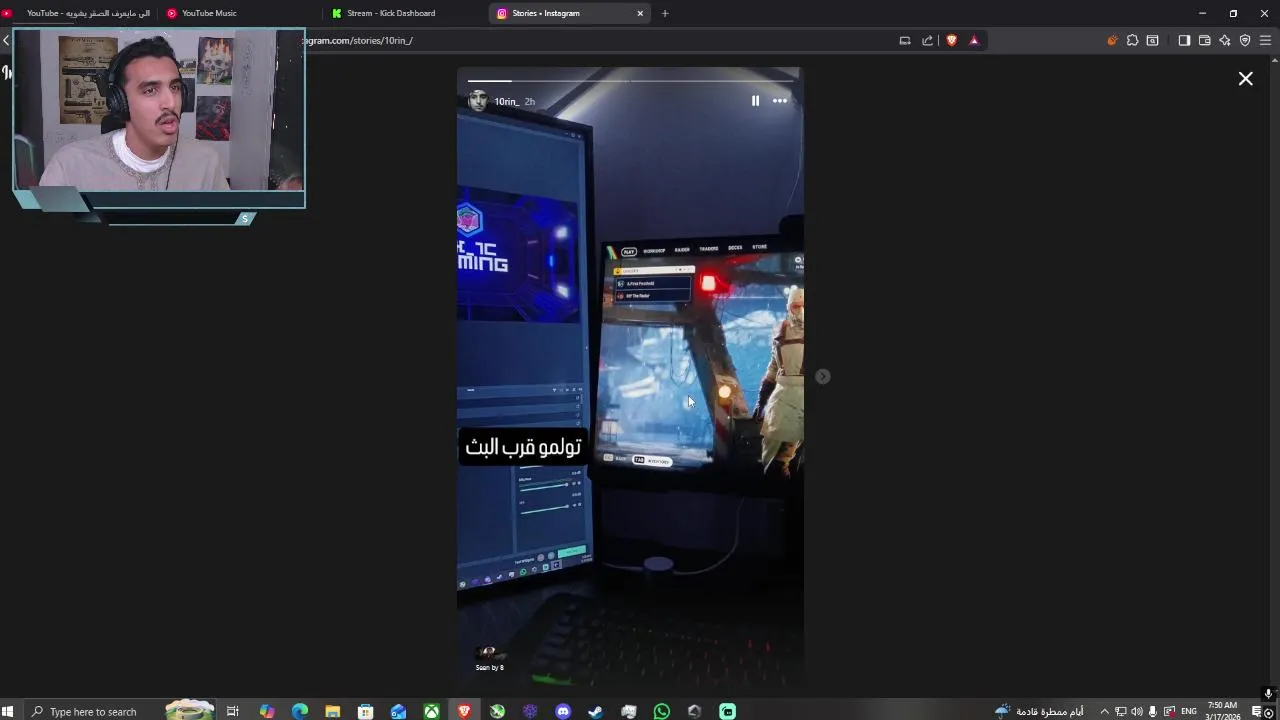Click the story progress bar
Image resolution: width=1280 pixels, height=720 pixels.
click(630, 81)
